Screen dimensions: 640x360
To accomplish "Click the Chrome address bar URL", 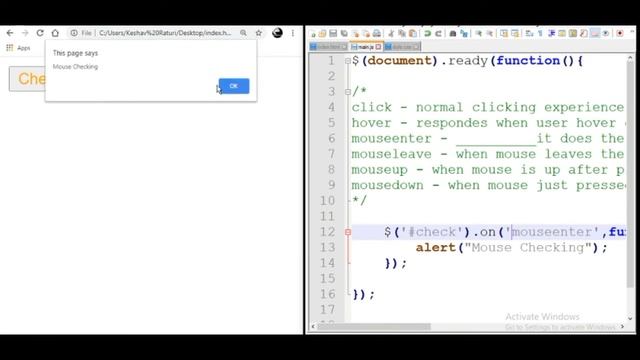I will point(165,33).
